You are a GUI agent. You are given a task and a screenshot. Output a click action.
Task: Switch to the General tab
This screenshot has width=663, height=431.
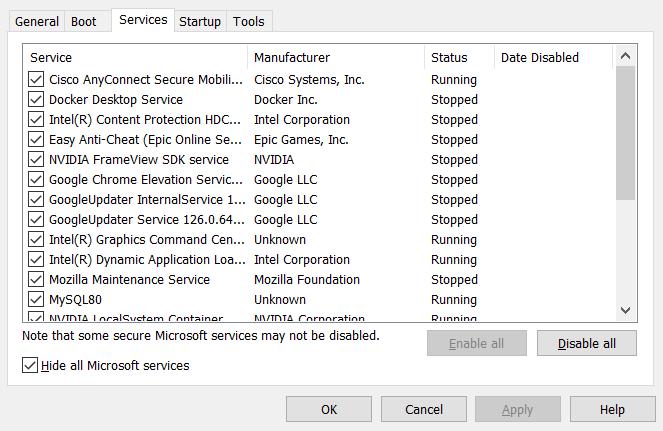pos(36,21)
